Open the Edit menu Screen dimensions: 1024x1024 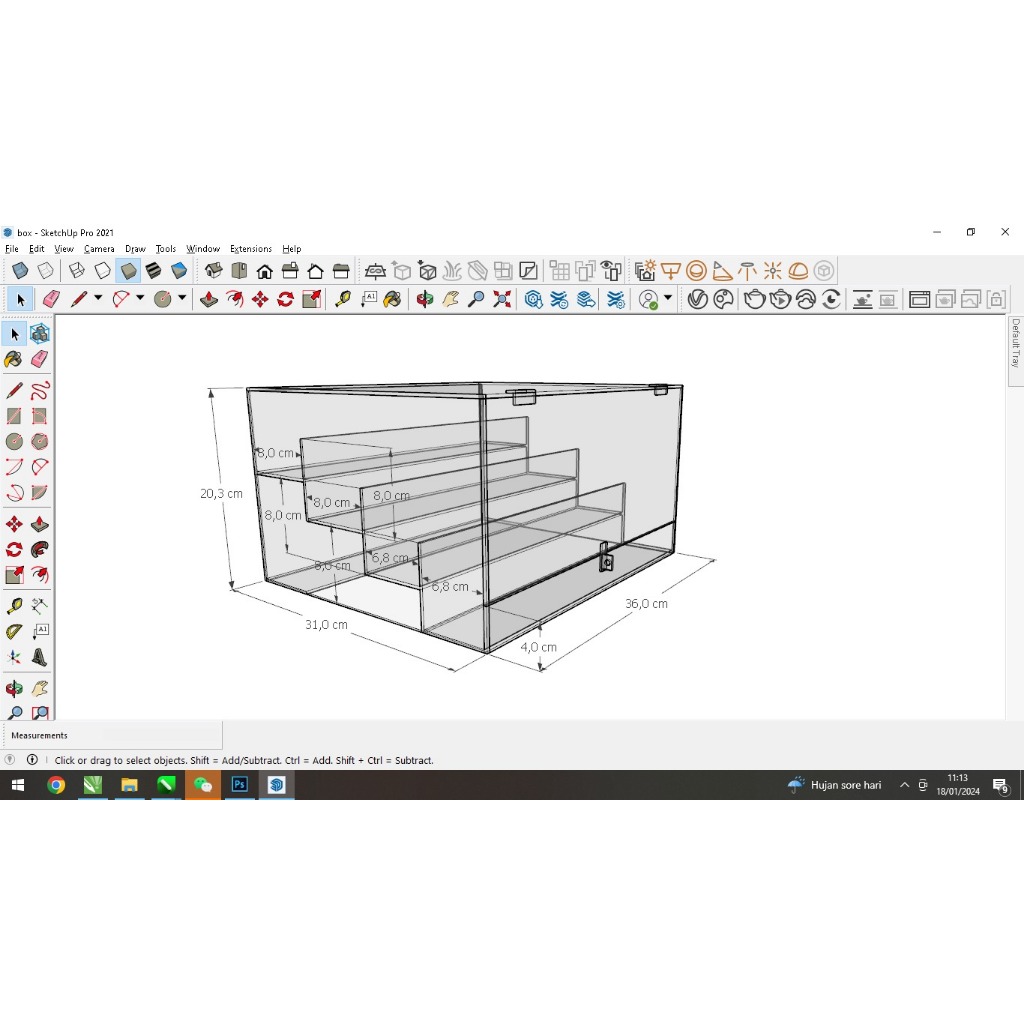37,249
